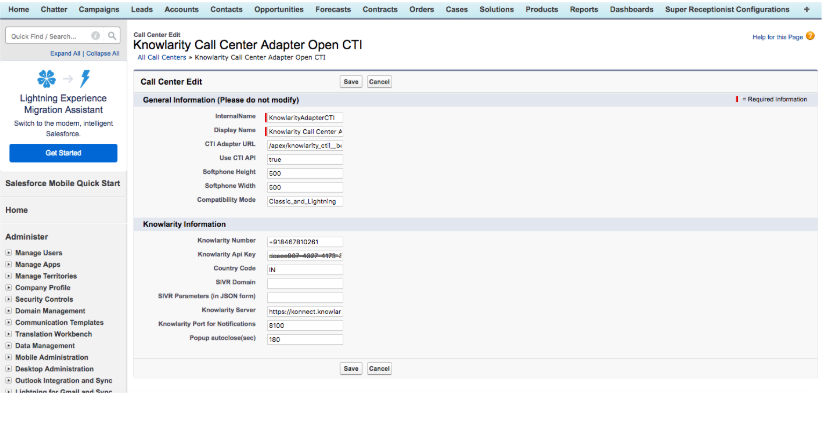Open the Dashboards tab
Viewport: 831px width, 428px height.
tap(632, 10)
